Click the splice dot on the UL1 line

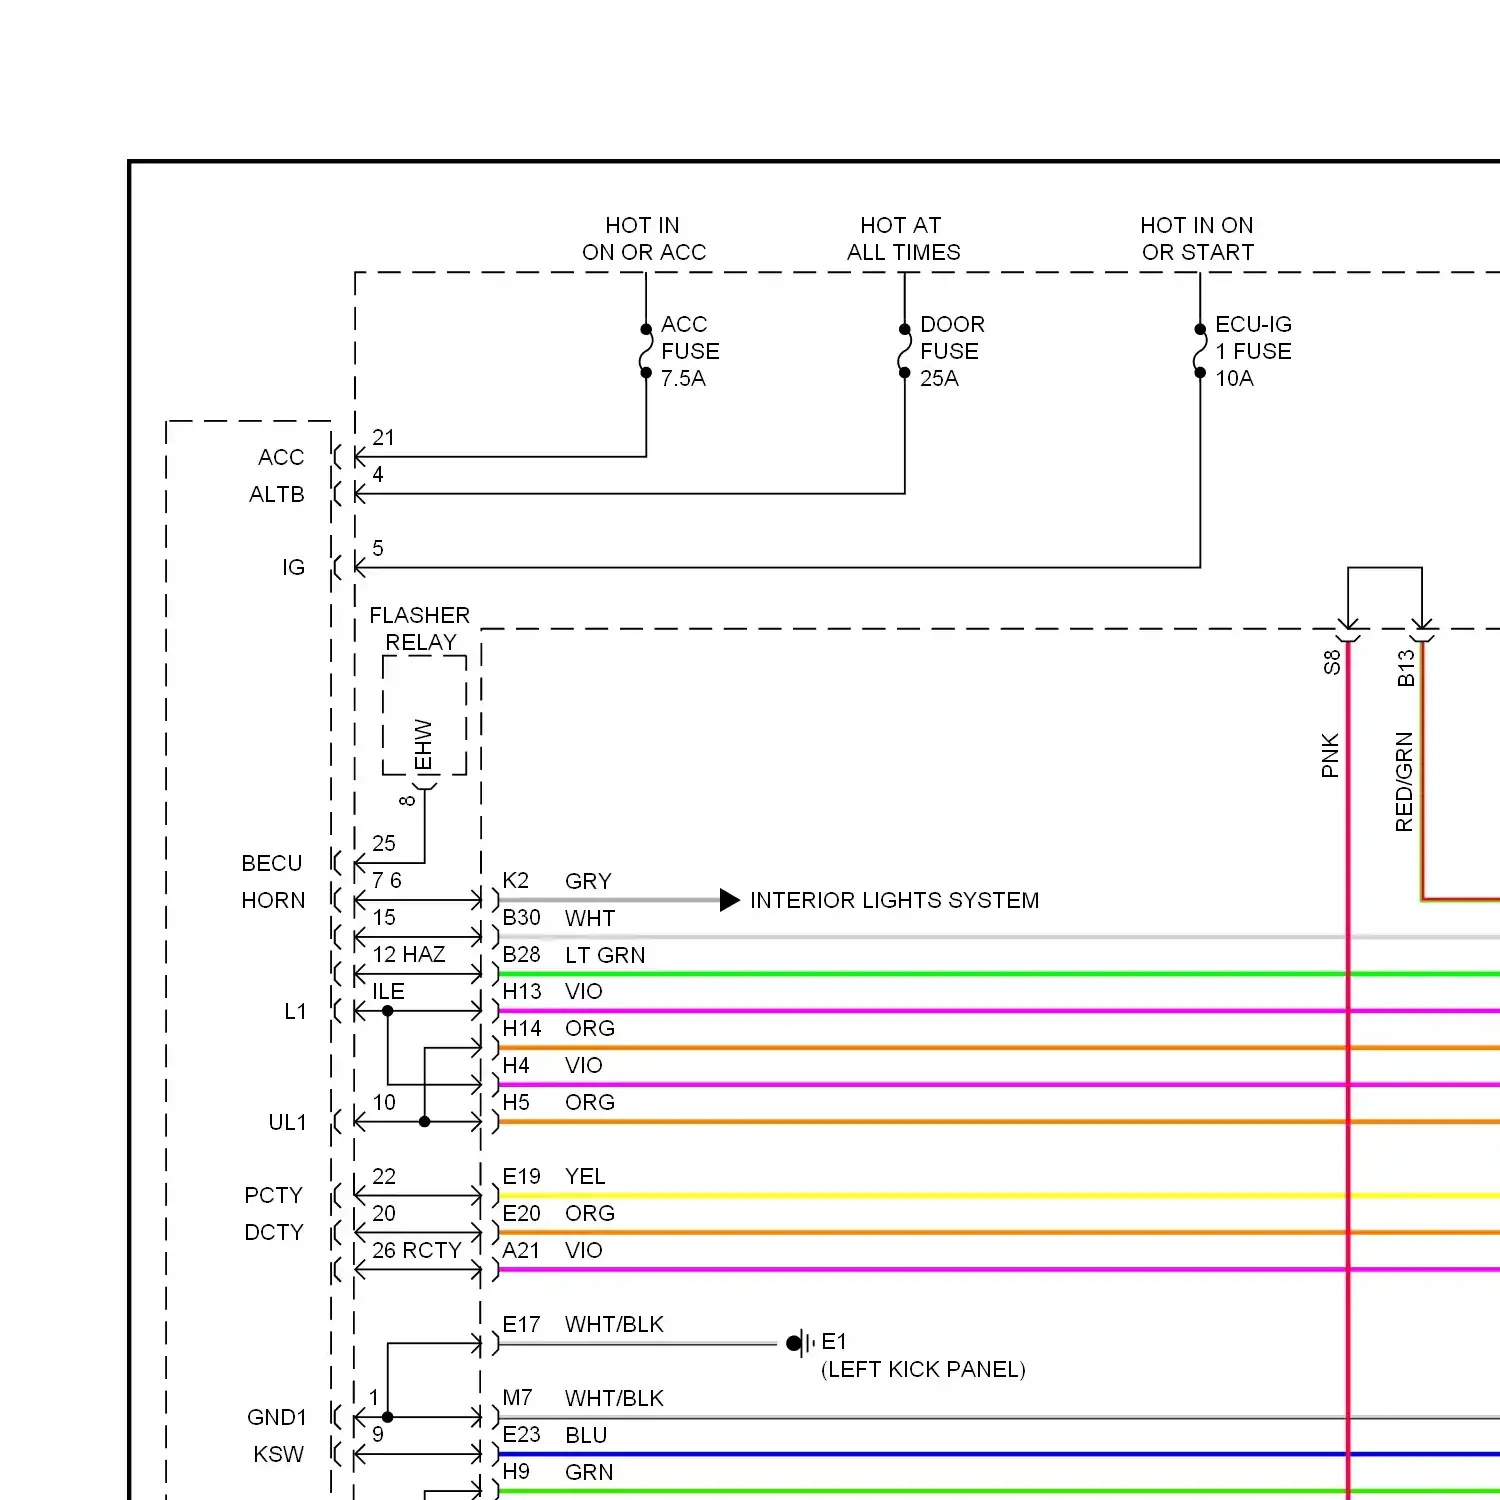425,1122
